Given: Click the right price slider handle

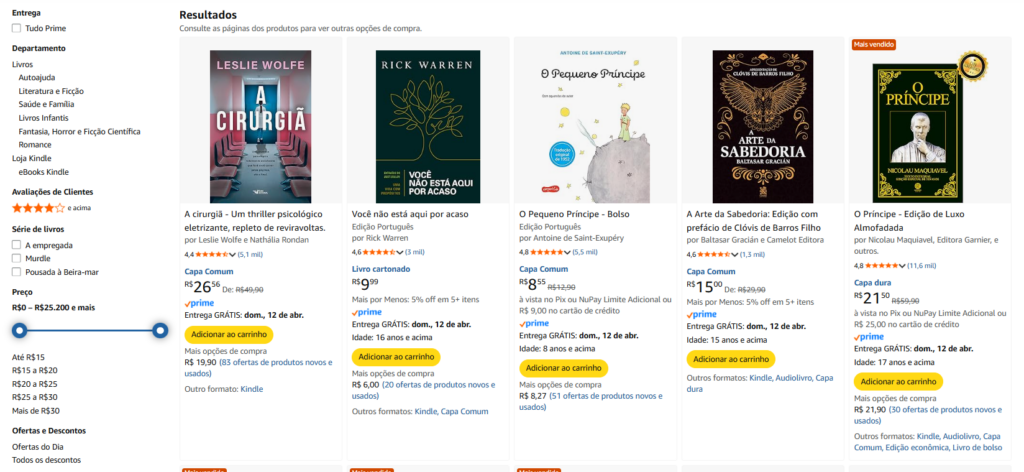Looking at the screenshot, I should (160, 330).
